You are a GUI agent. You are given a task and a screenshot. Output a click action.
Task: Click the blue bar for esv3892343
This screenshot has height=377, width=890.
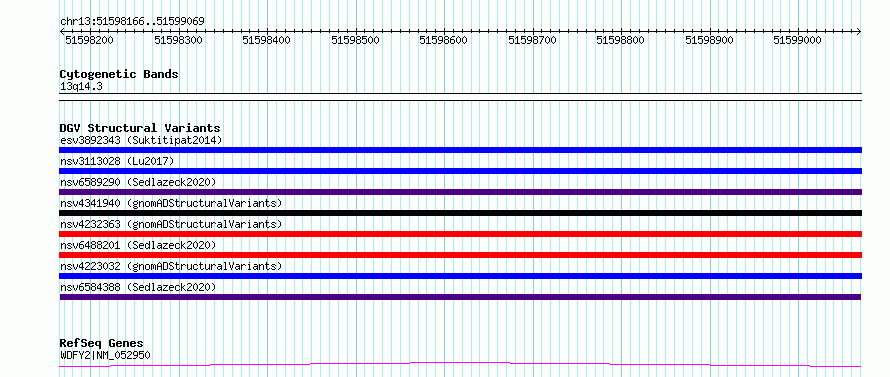click(x=460, y=150)
